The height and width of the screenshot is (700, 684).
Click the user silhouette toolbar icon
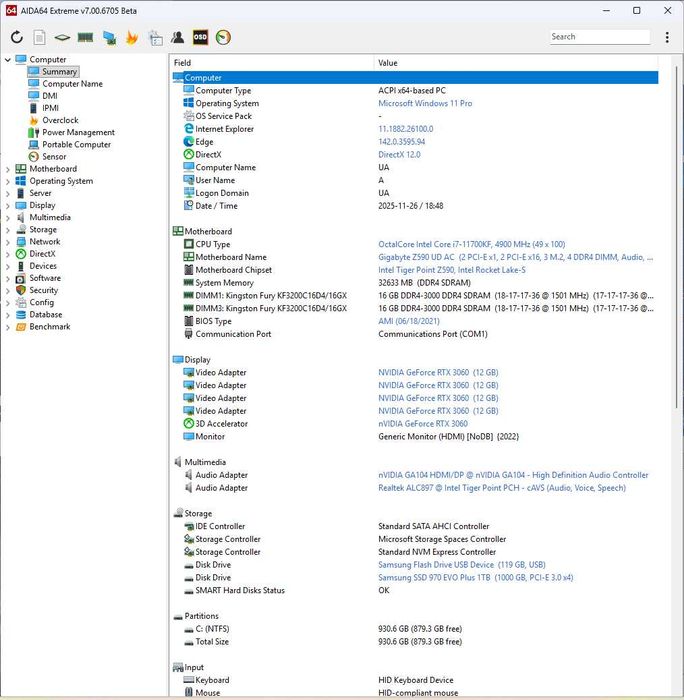(x=177, y=37)
